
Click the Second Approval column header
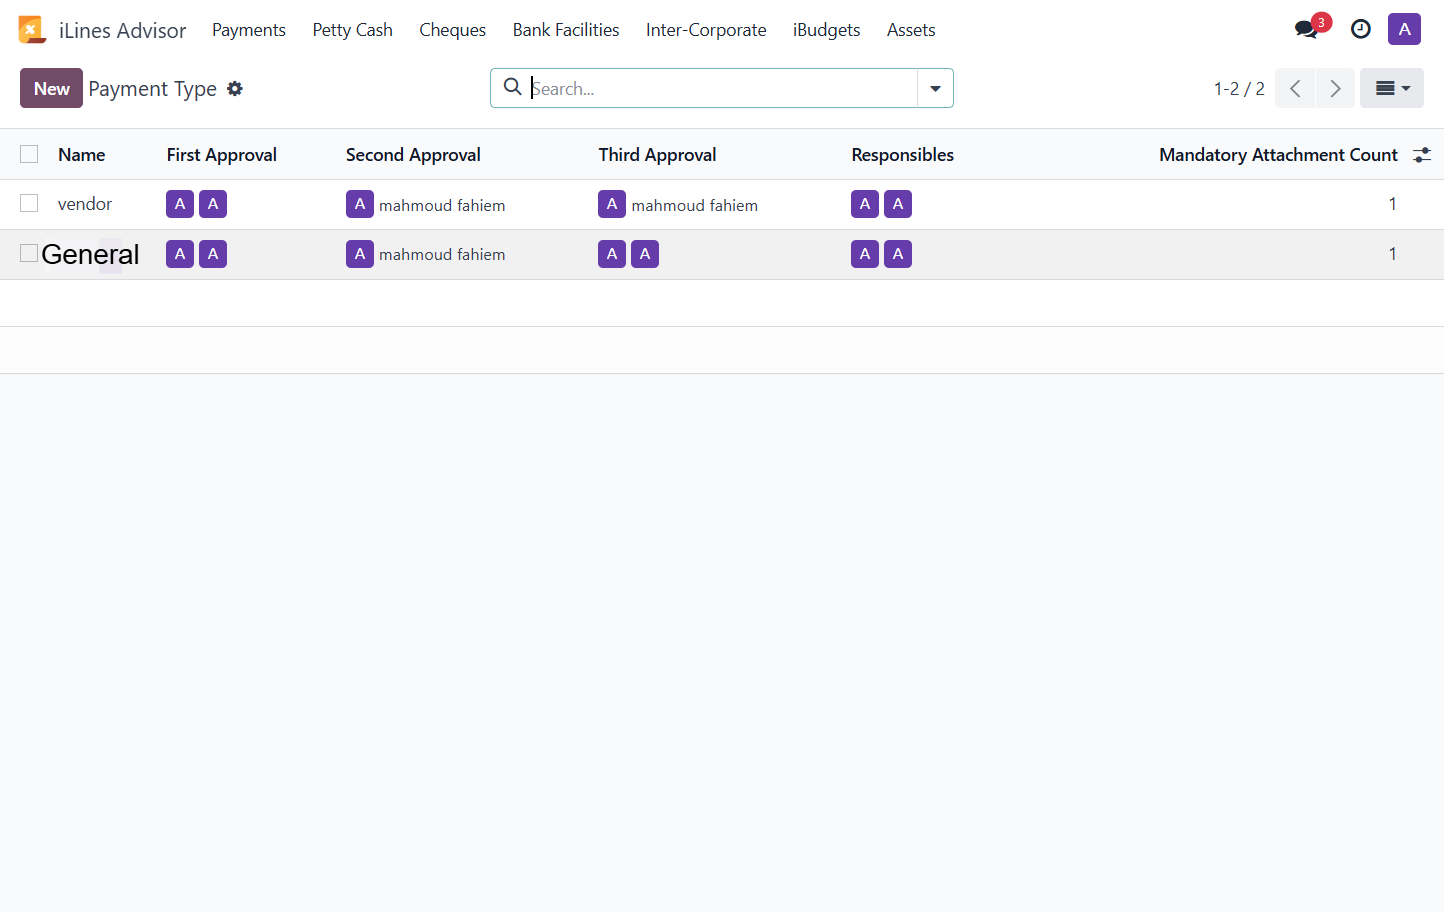(413, 155)
